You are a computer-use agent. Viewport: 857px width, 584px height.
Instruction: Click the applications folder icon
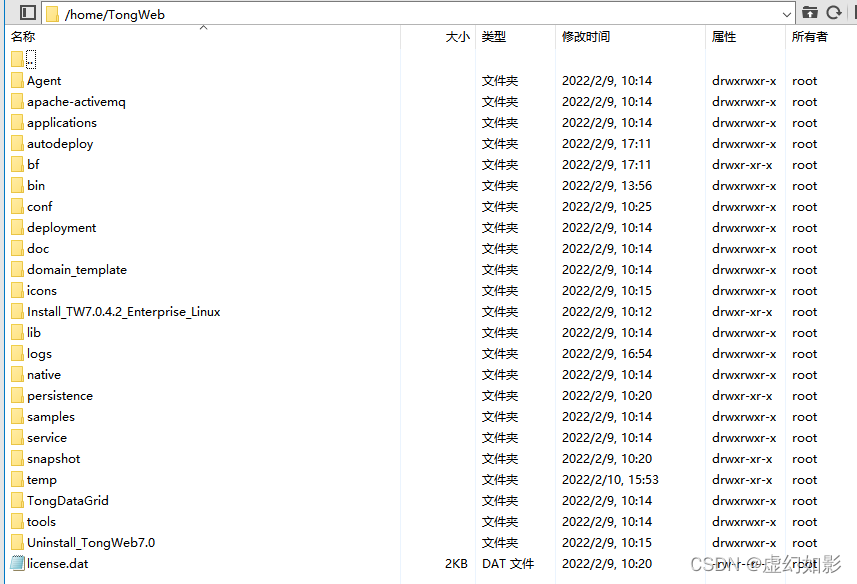pyautogui.click(x=17, y=122)
